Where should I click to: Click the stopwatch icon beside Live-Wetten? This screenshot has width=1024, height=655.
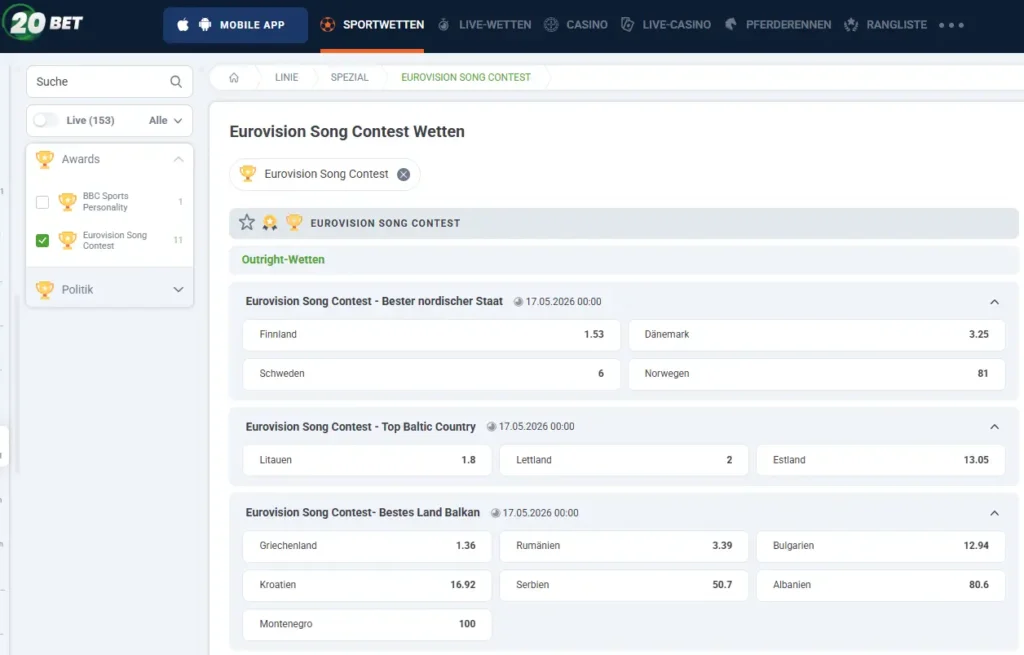(443, 25)
